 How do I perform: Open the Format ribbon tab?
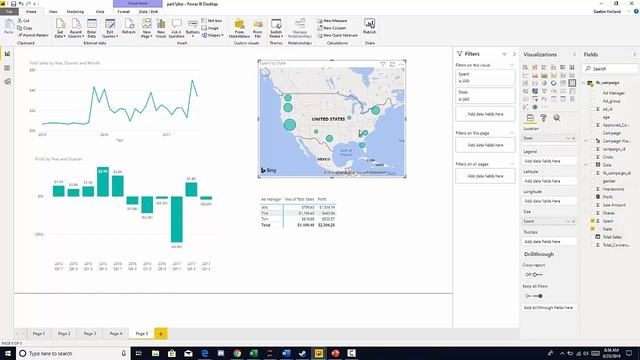point(123,12)
